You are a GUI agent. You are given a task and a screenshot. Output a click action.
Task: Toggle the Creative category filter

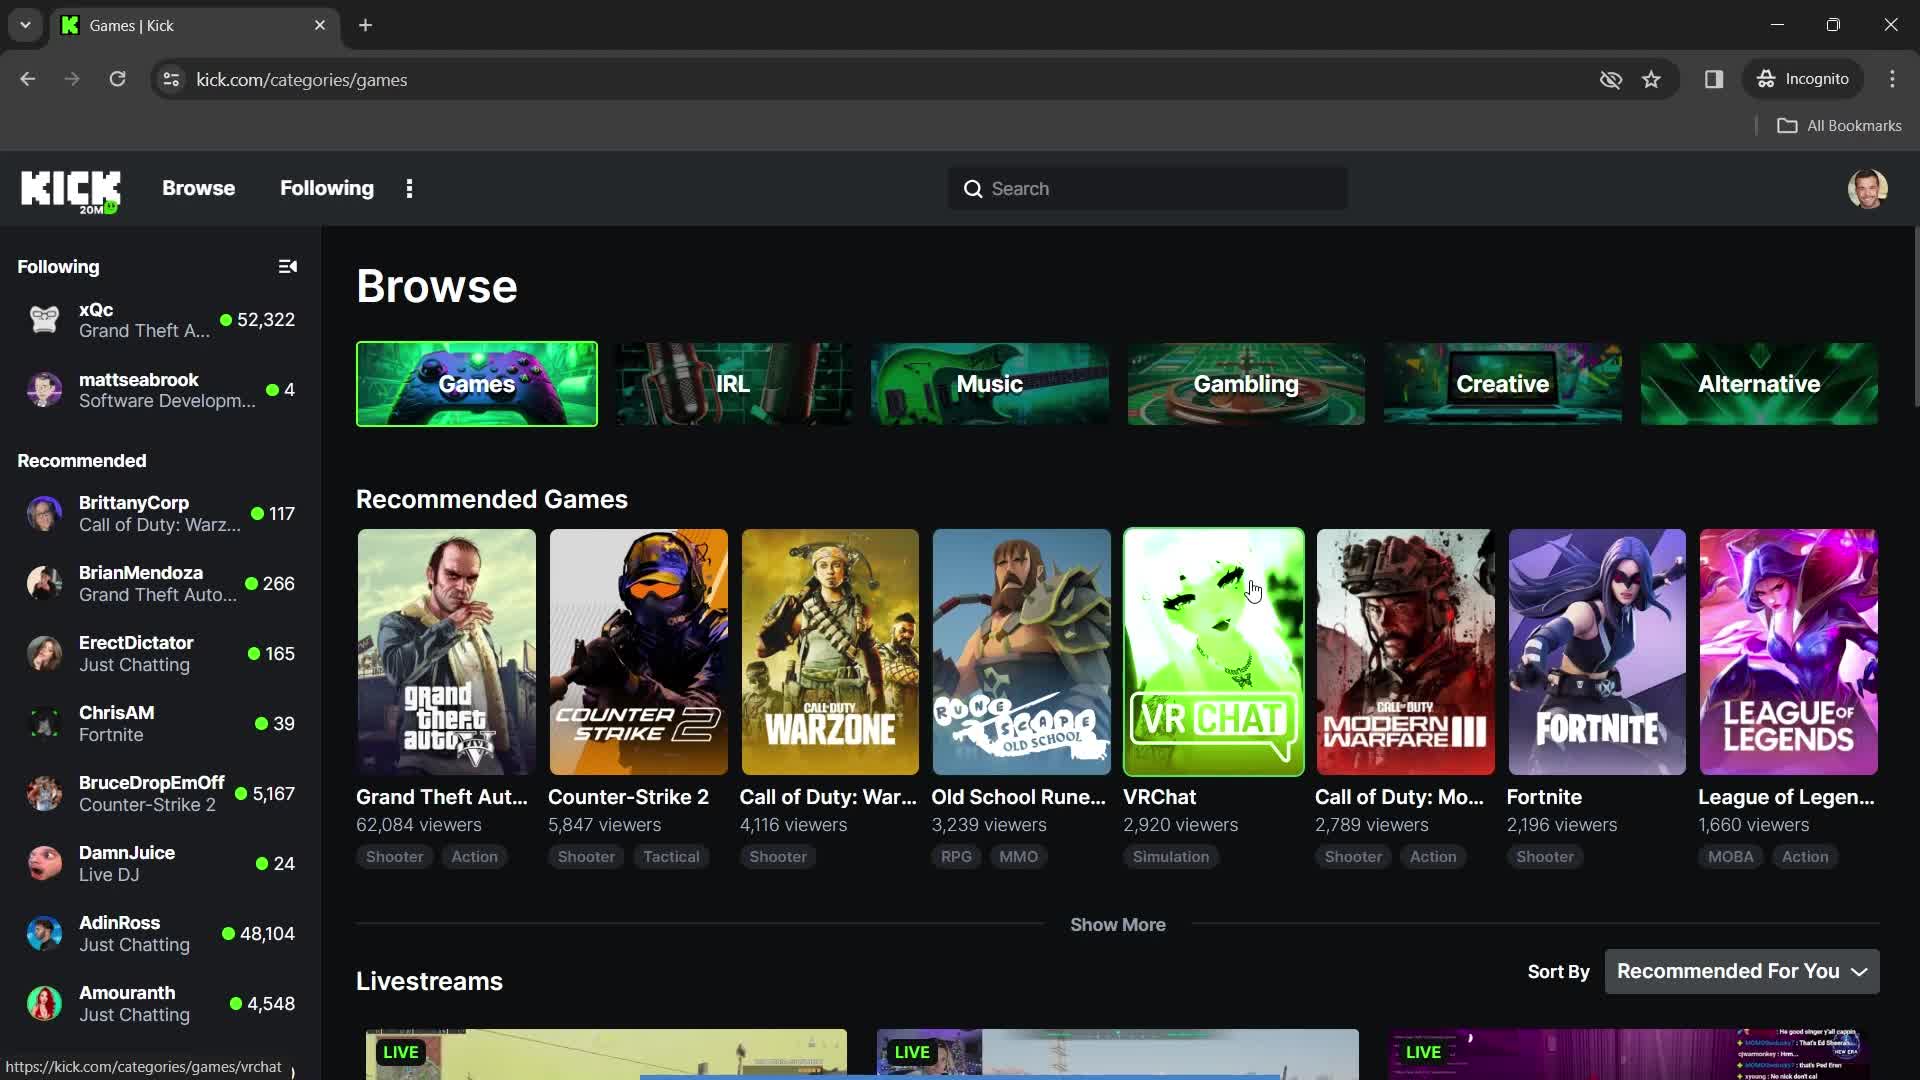1502,384
